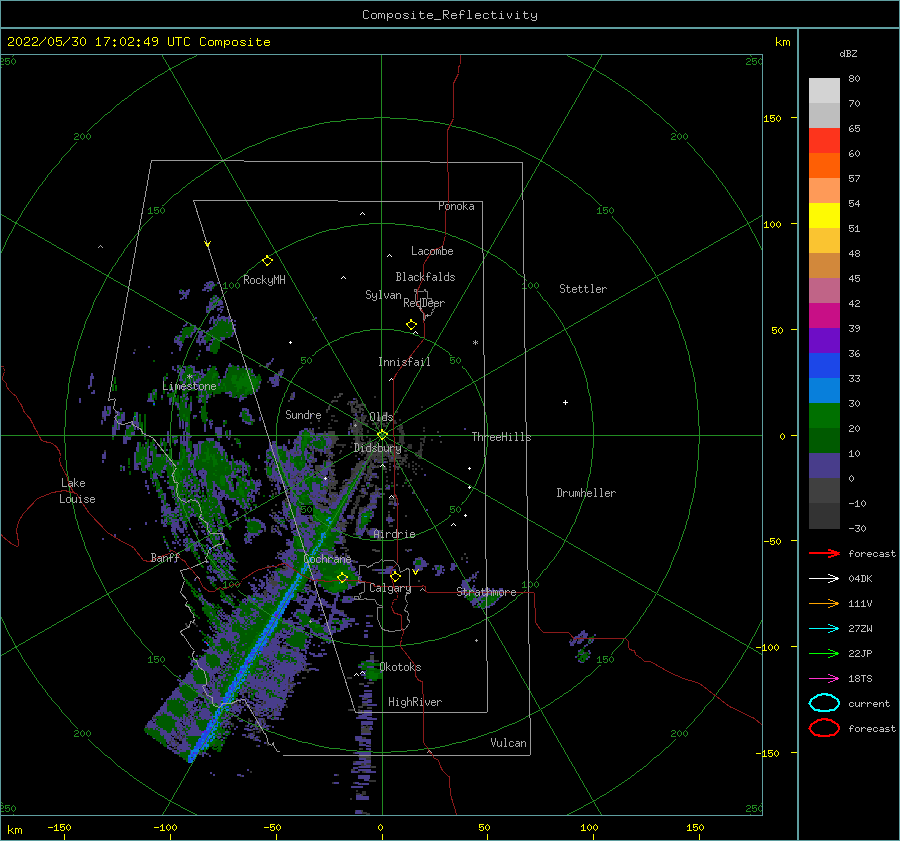Click the Lake Louise label
The height and width of the screenshot is (841, 900).
[77, 491]
